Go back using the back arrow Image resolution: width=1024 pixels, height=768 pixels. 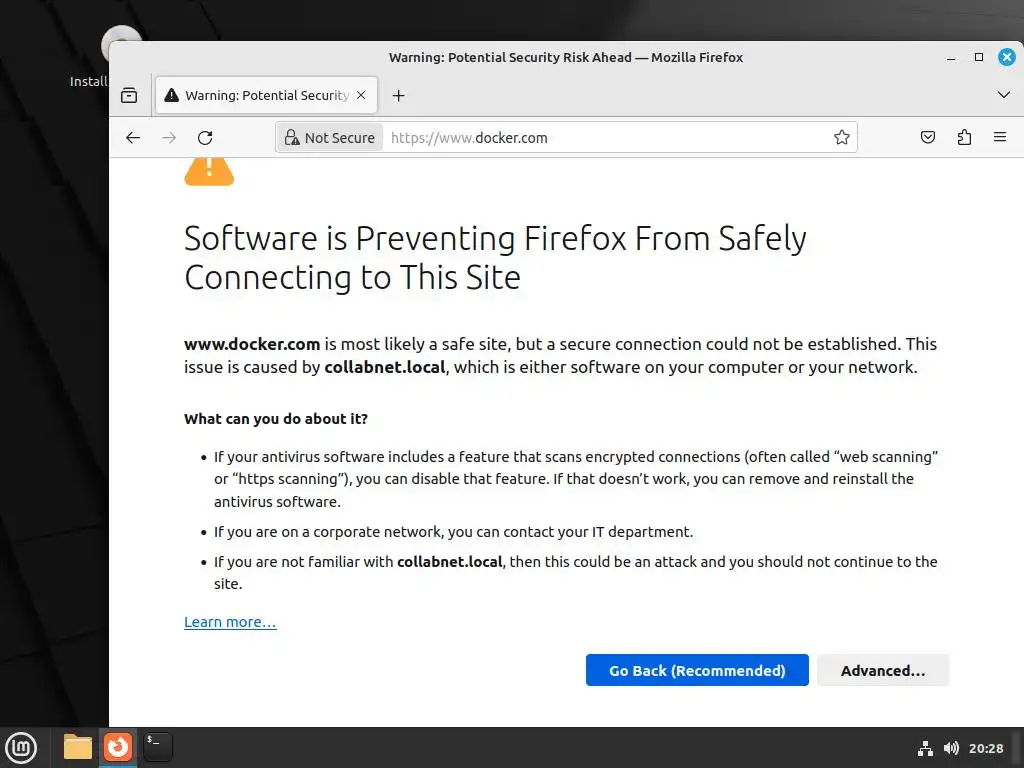coord(133,138)
